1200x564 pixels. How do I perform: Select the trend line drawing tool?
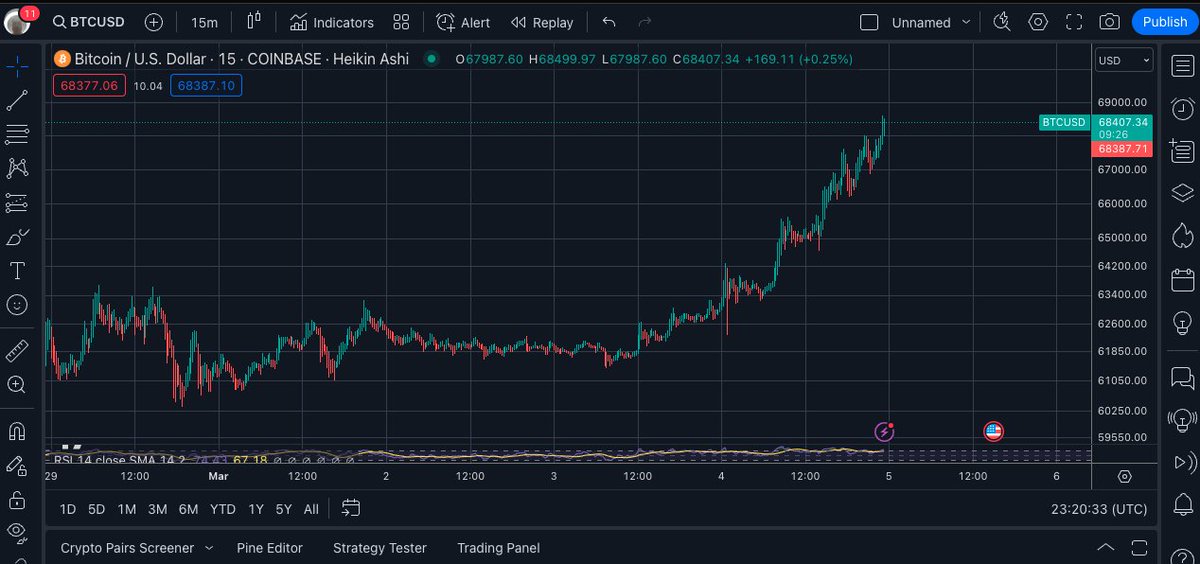click(17, 100)
